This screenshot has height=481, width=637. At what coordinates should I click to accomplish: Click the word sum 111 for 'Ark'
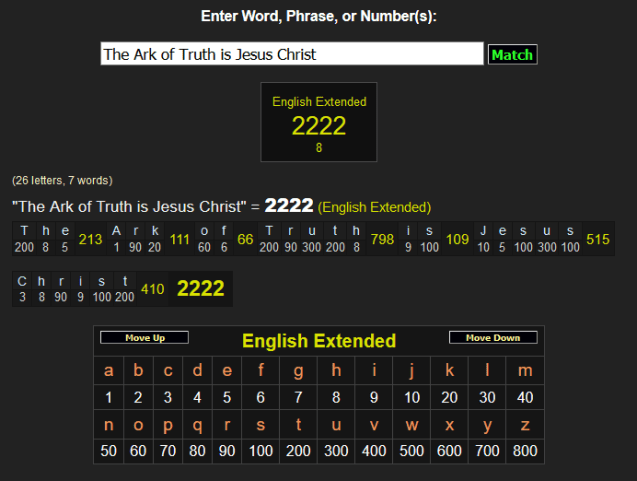(x=180, y=239)
